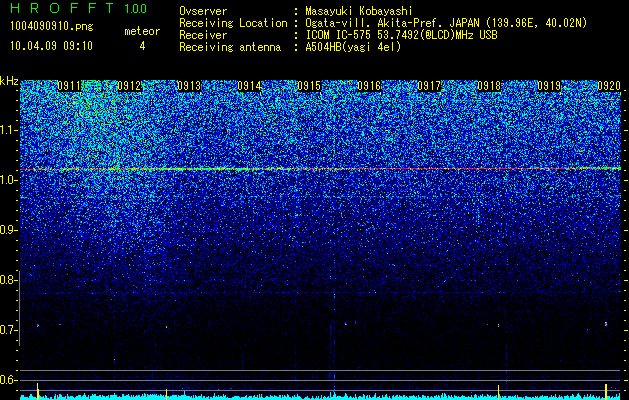Click the Receiving antenna field label
This screenshot has height=400, width=629.
click(x=230, y=47)
